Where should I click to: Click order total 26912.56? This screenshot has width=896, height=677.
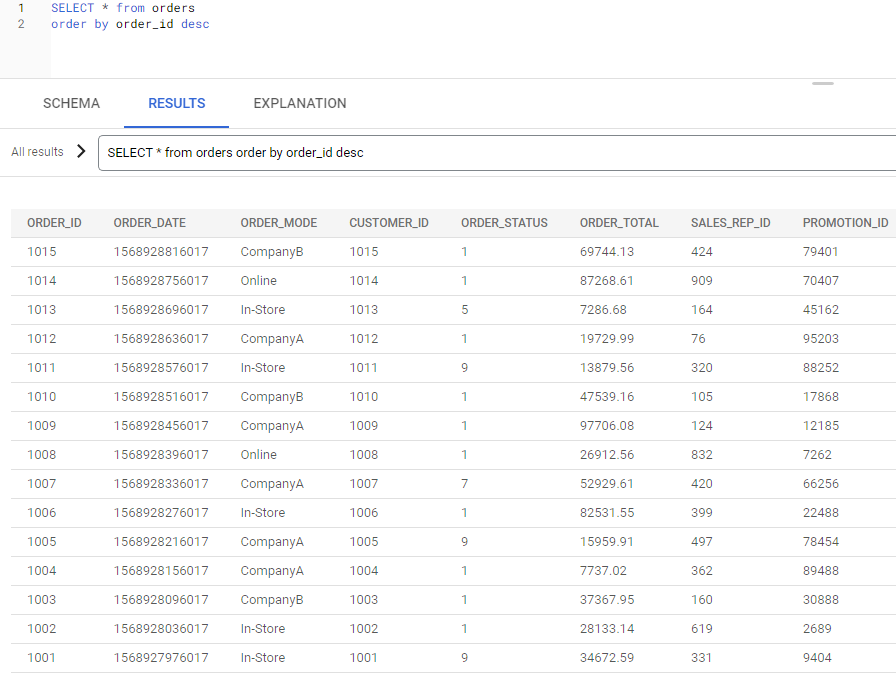[x=607, y=455]
